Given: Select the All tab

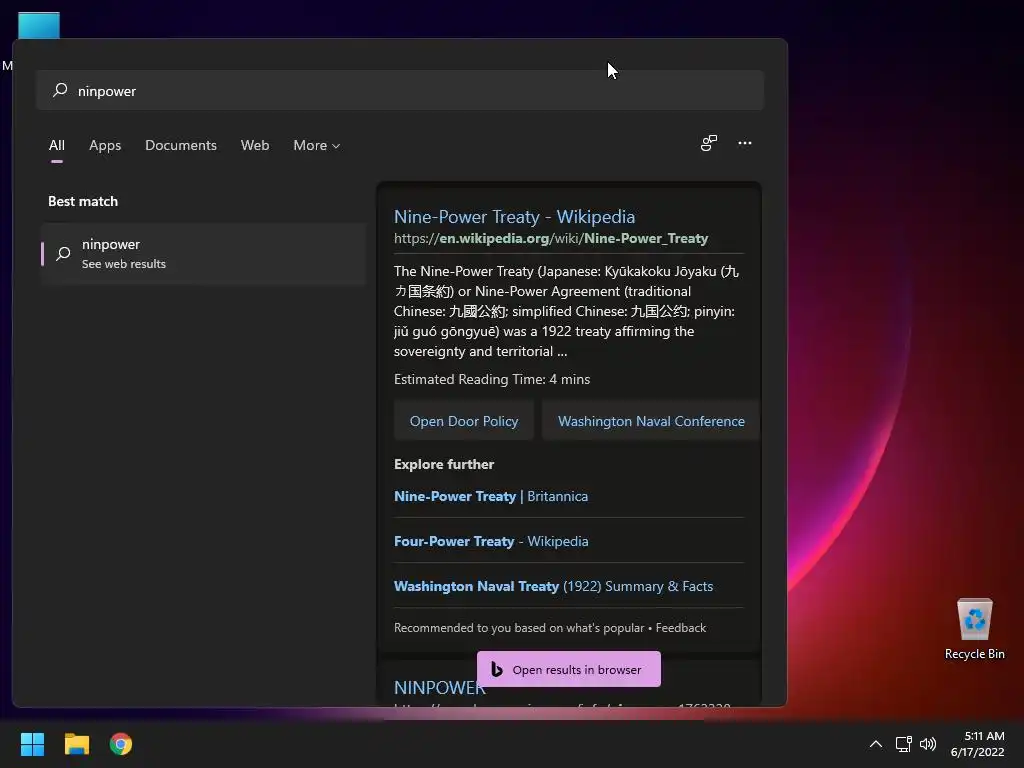Looking at the screenshot, I should (x=57, y=145).
